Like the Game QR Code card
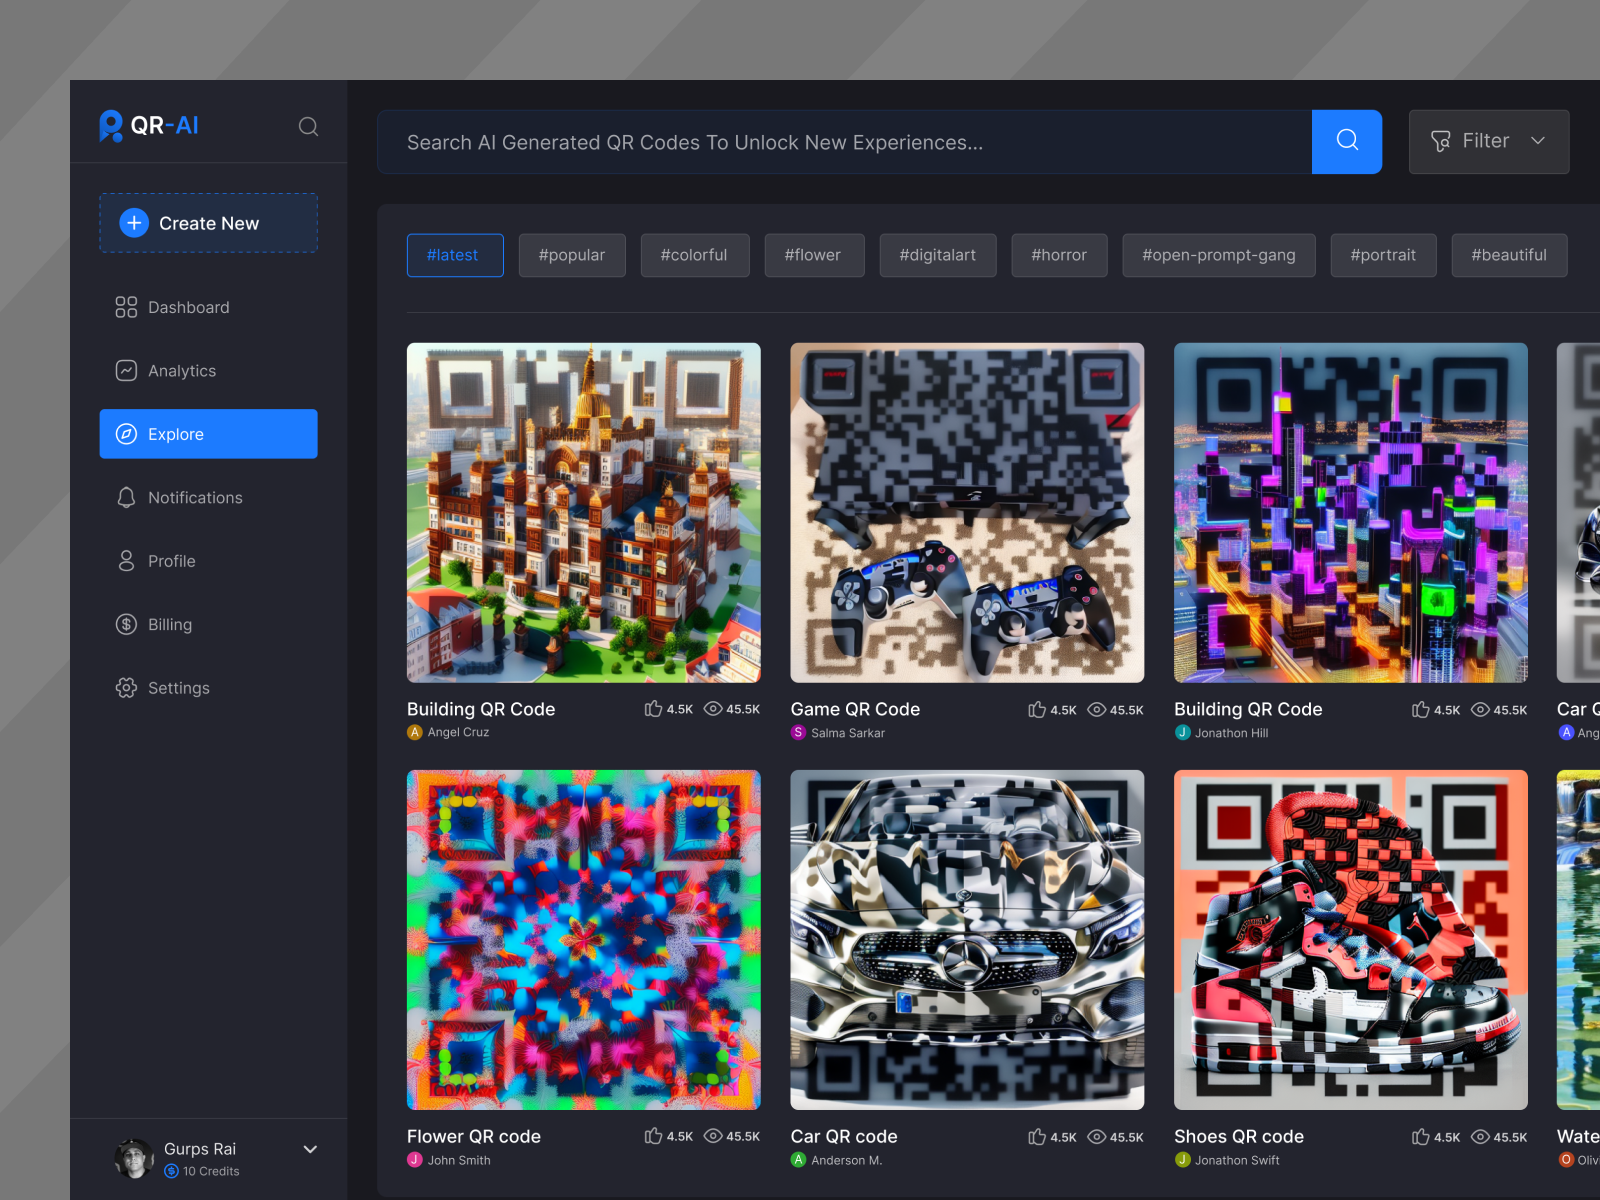The width and height of the screenshot is (1600, 1200). pos(1037,710)
